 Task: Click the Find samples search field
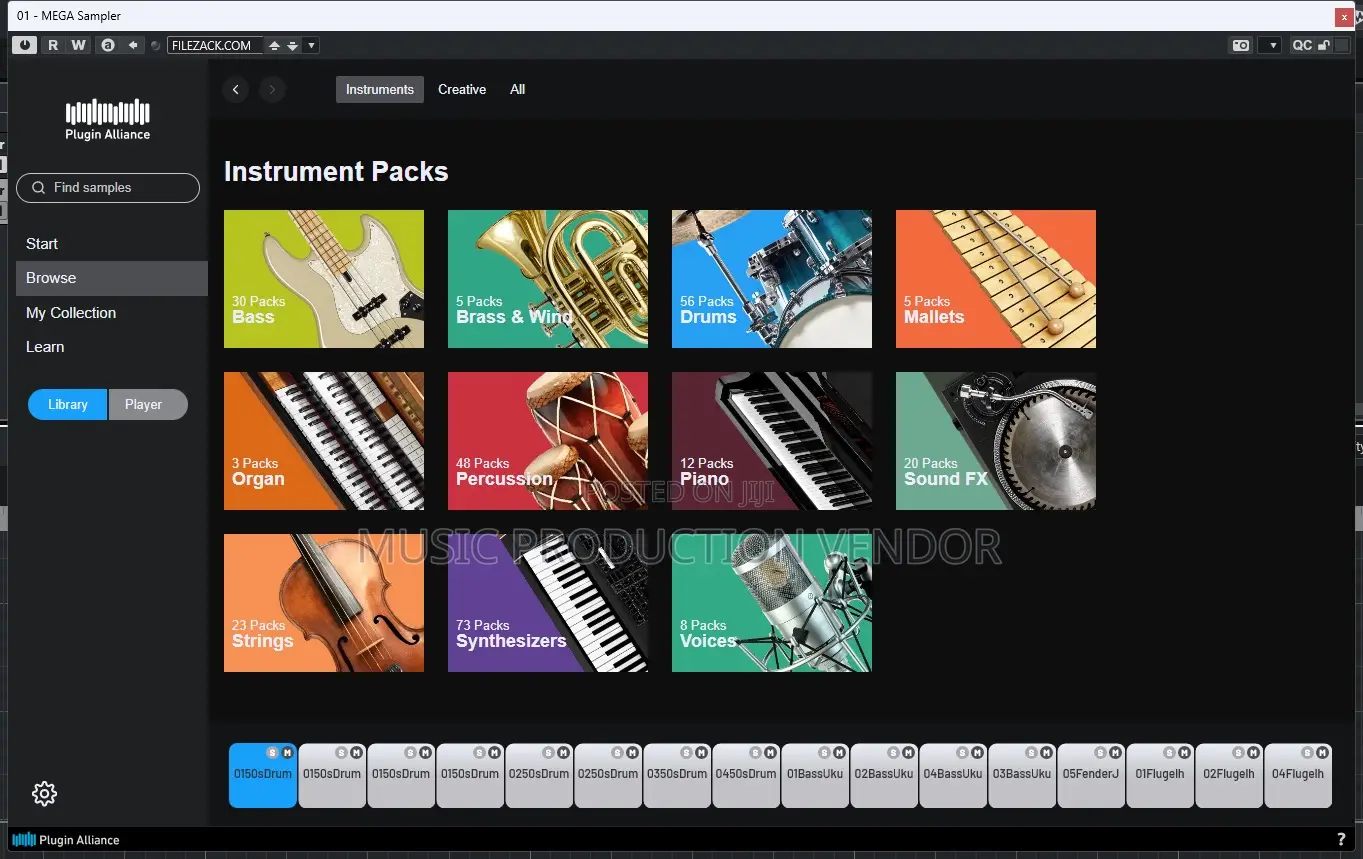[108, 188]
